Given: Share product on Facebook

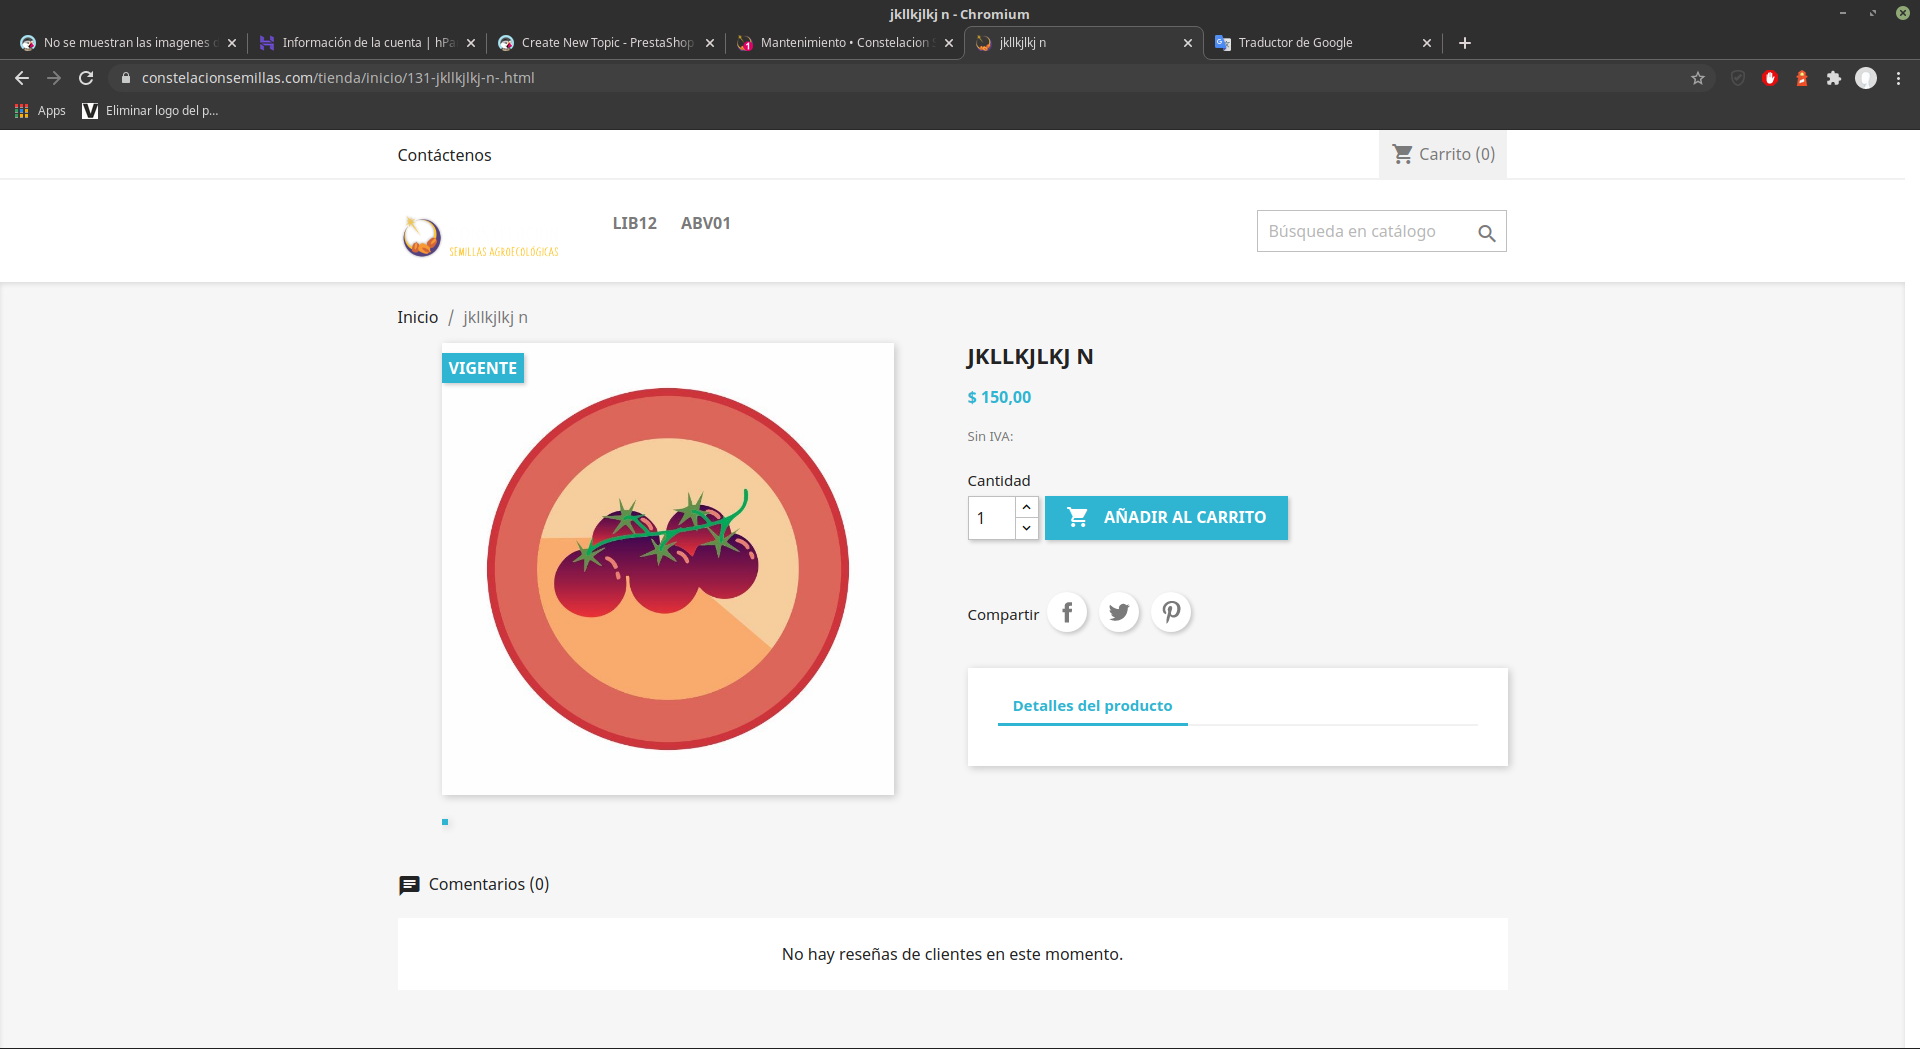Looking at the screenshot, I should coord(1067,612).
